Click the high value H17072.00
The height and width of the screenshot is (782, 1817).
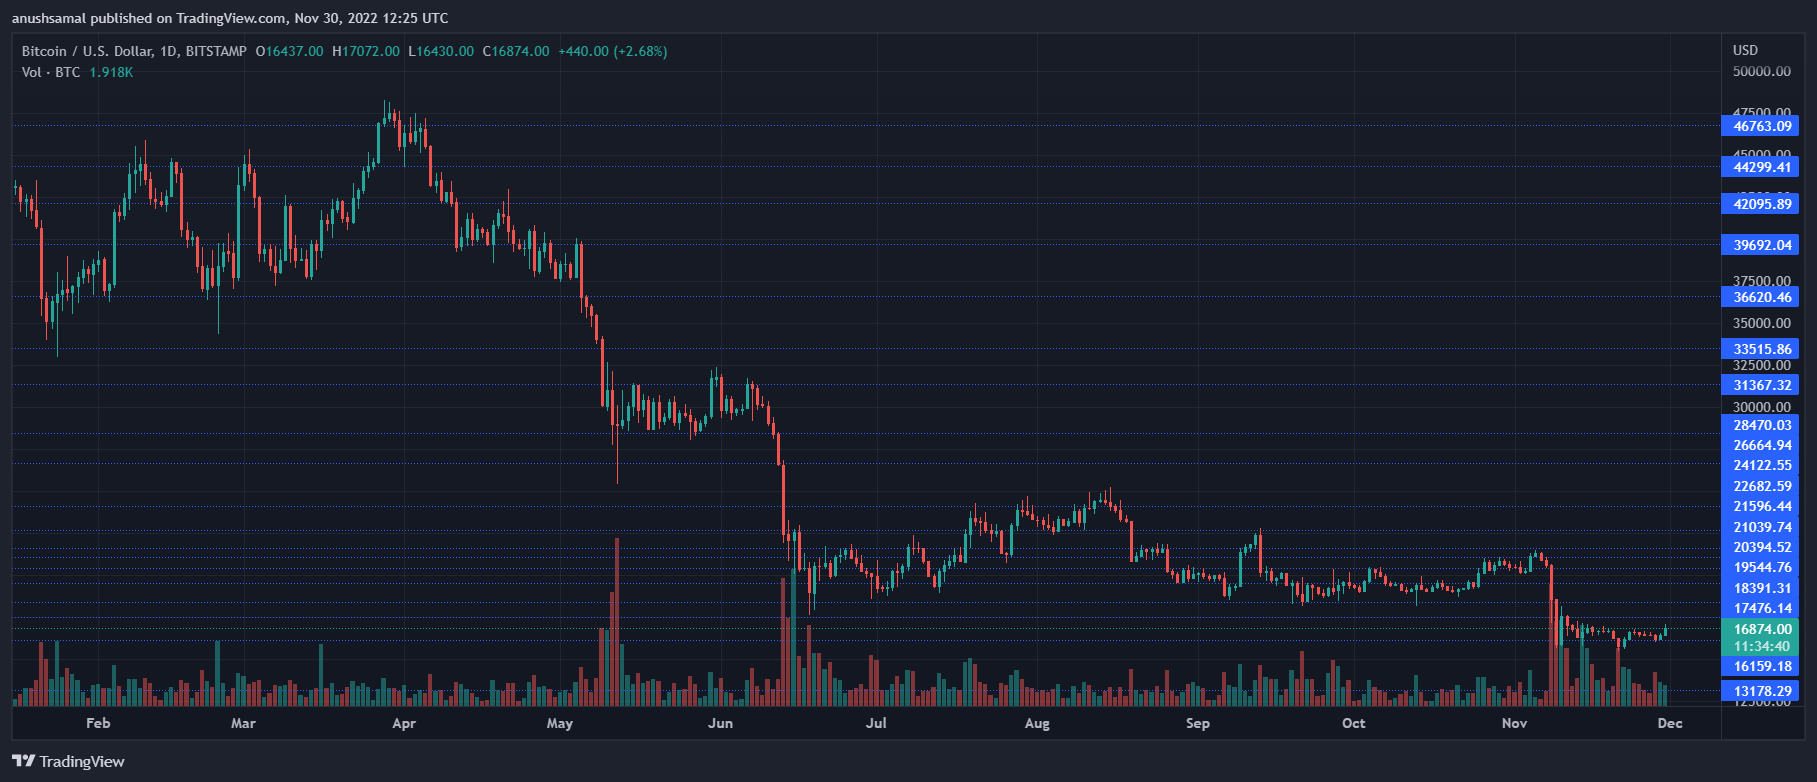coord(366,51)
